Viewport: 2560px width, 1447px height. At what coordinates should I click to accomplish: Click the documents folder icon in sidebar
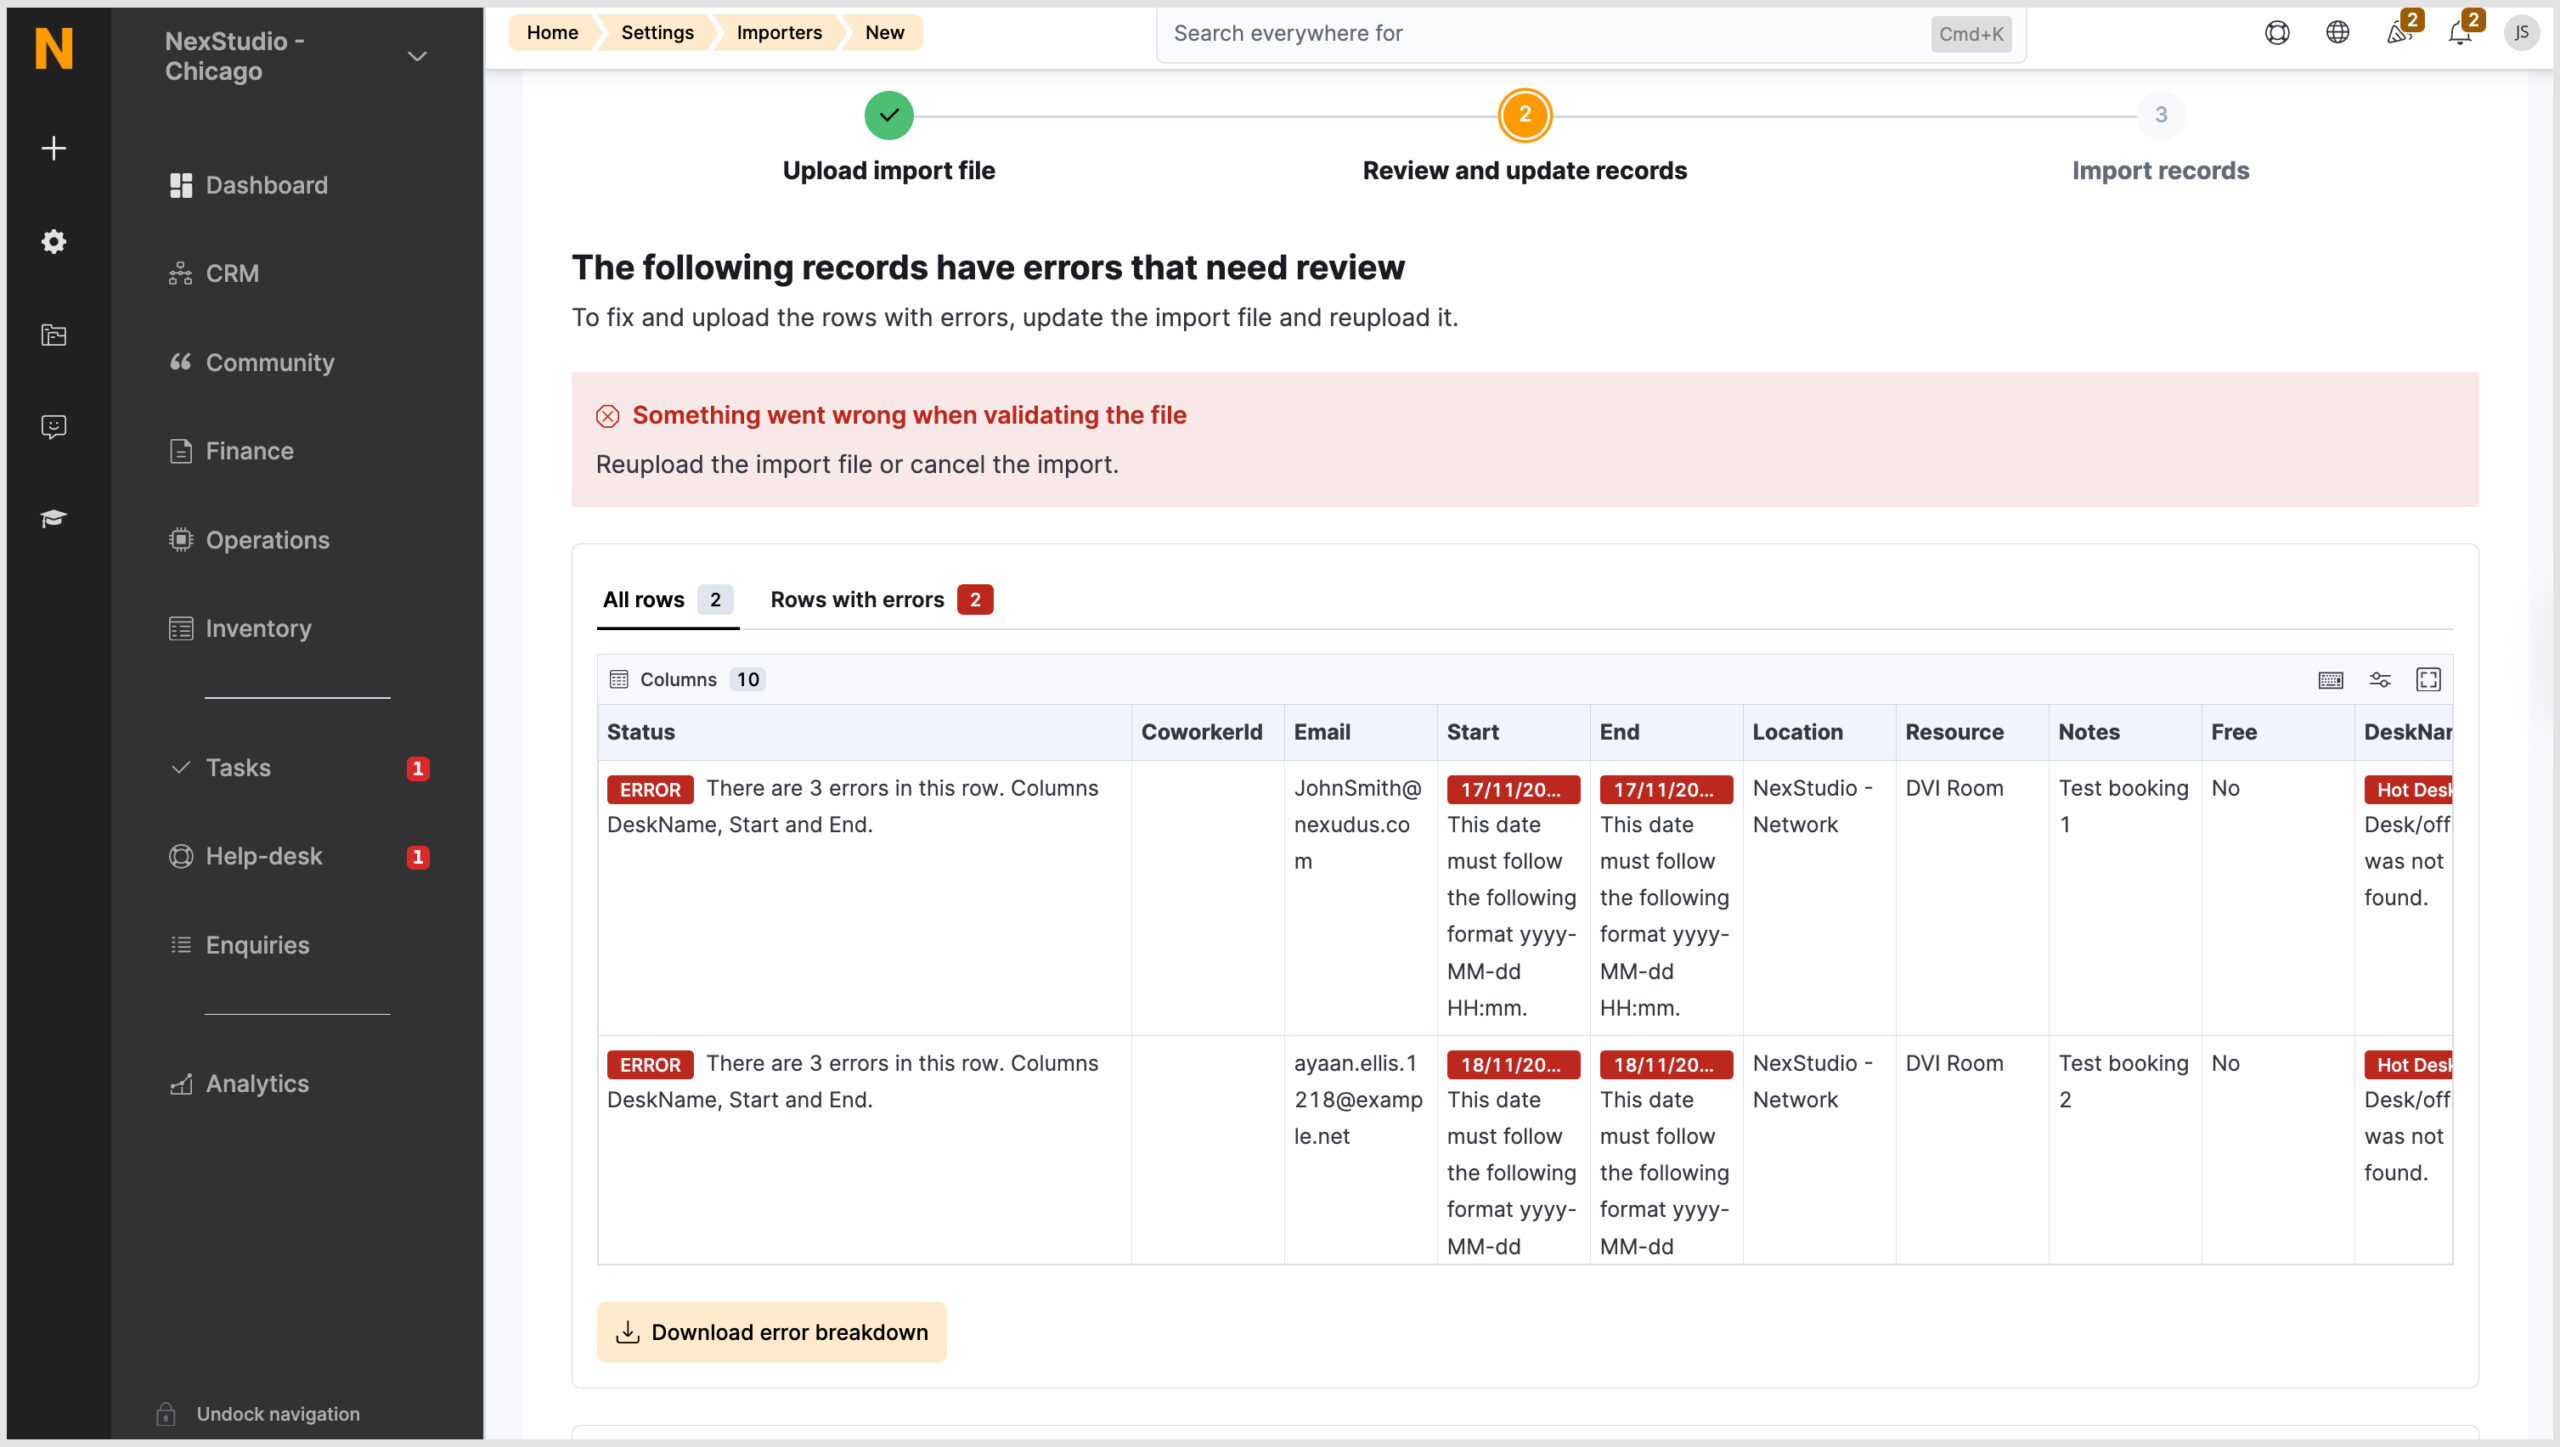tap(52, 334)
